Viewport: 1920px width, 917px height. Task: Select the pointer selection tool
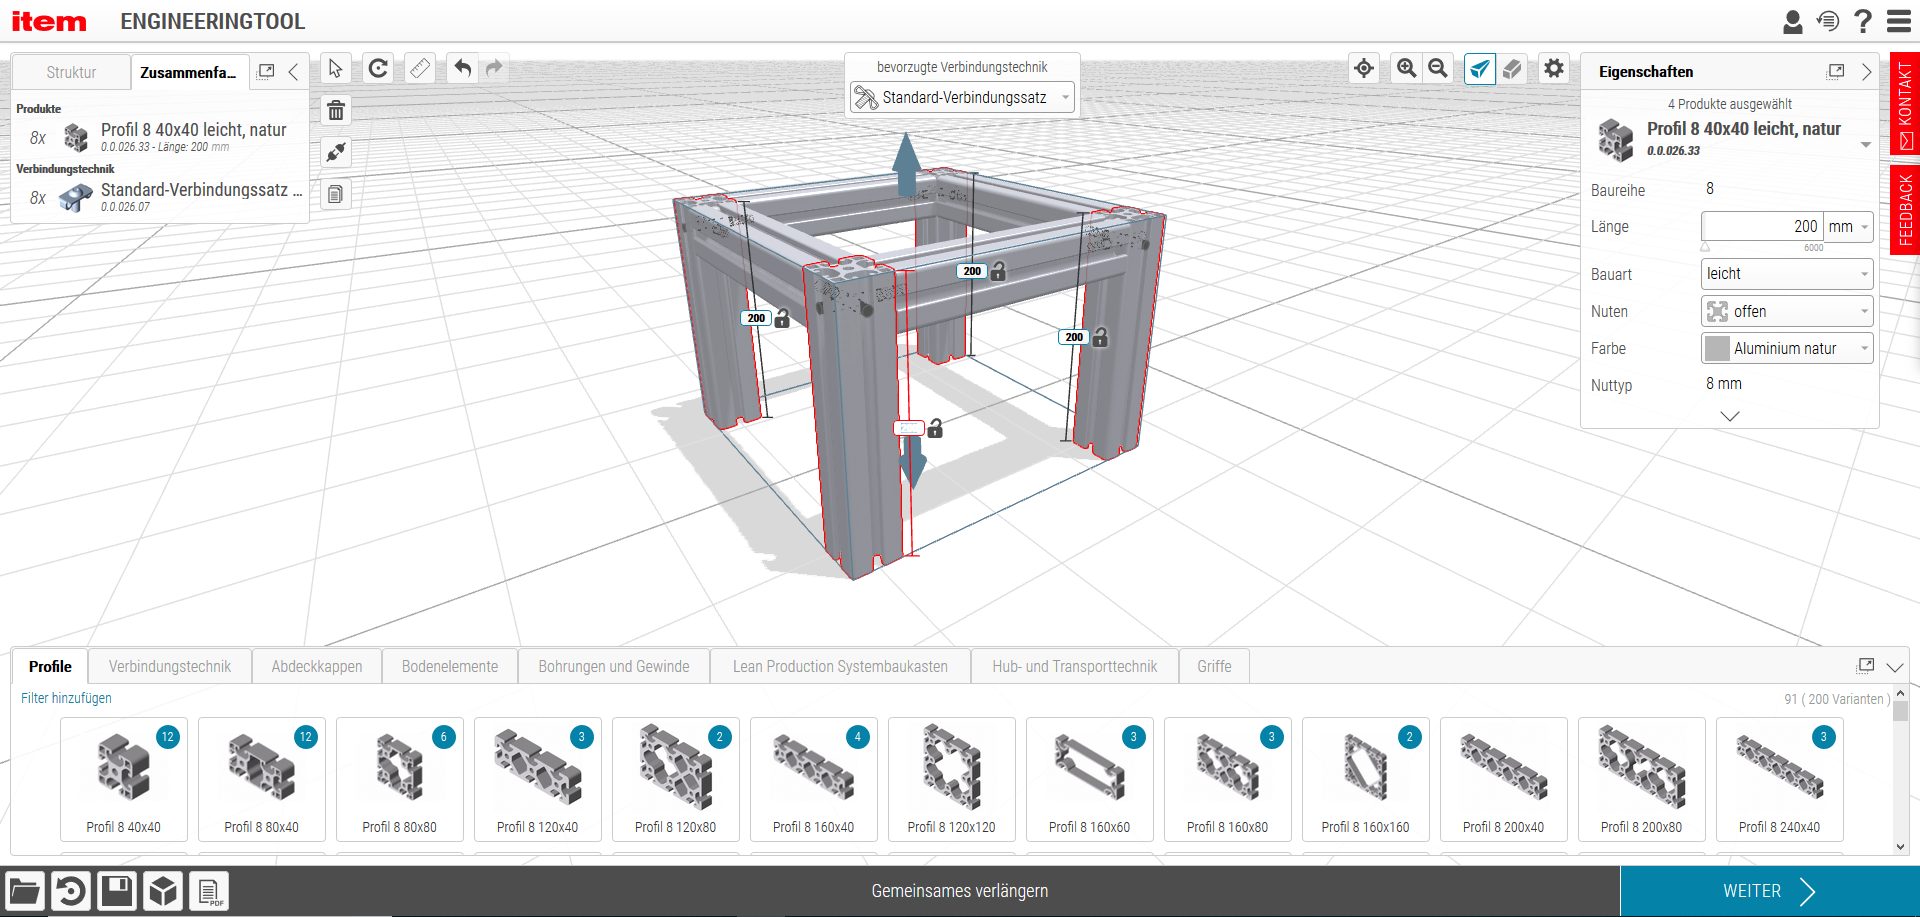click(336, 69)
